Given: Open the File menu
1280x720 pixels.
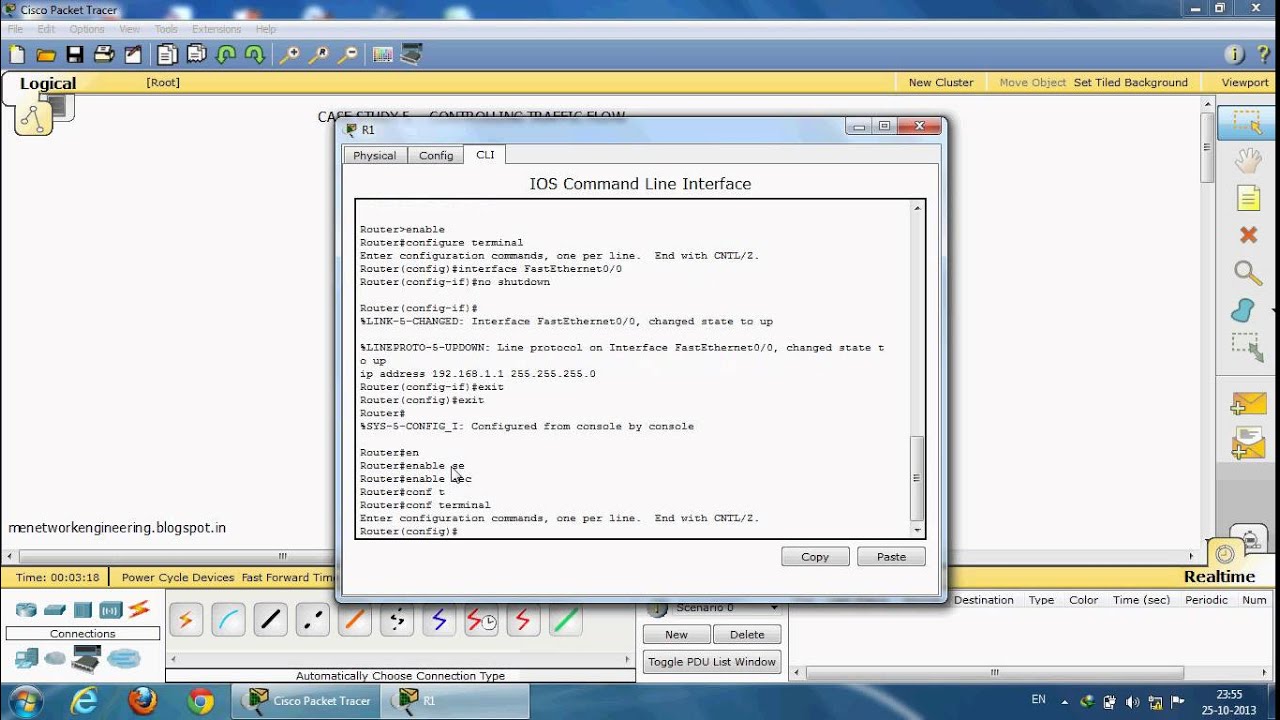Looking at the screenshot, I should click(x=15, y=29).
